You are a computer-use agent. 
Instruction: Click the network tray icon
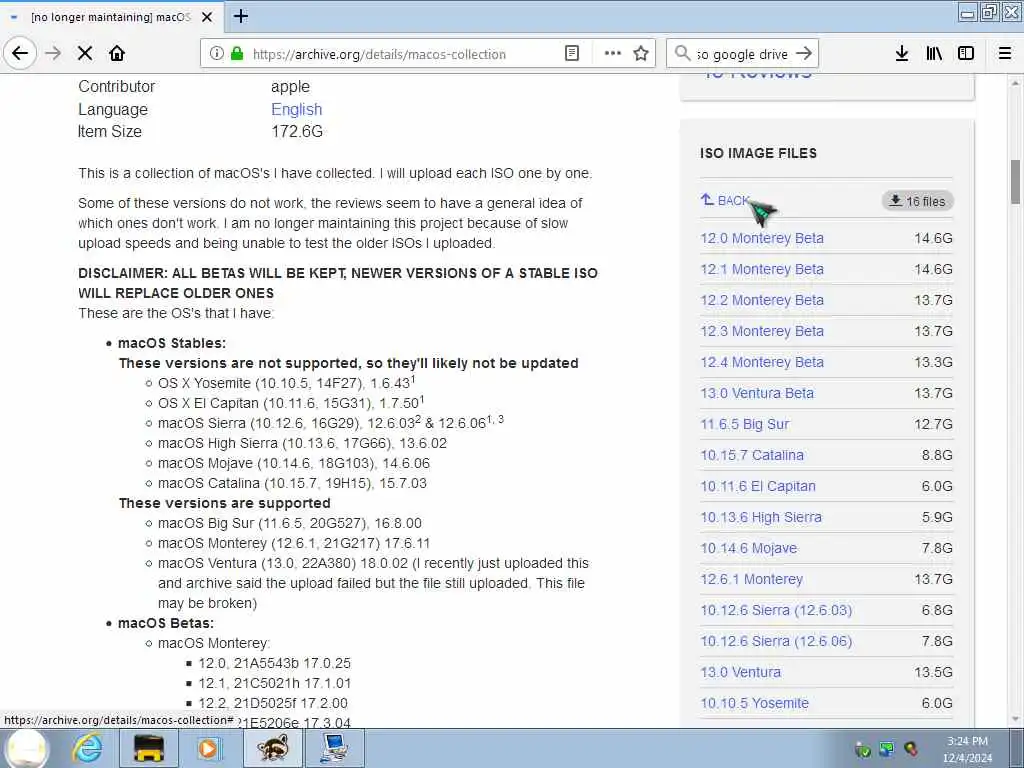(886, 749)
